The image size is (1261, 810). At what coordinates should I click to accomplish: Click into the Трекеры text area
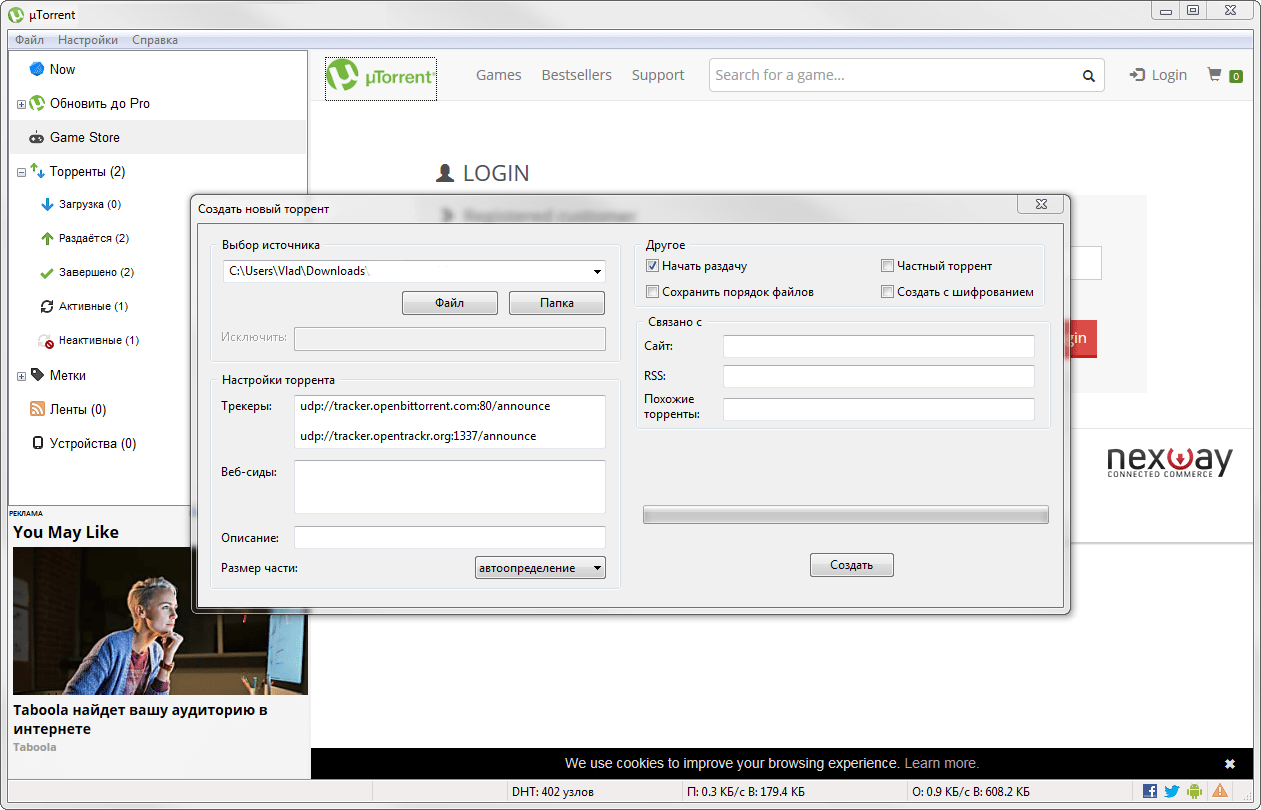pos(450,422)
